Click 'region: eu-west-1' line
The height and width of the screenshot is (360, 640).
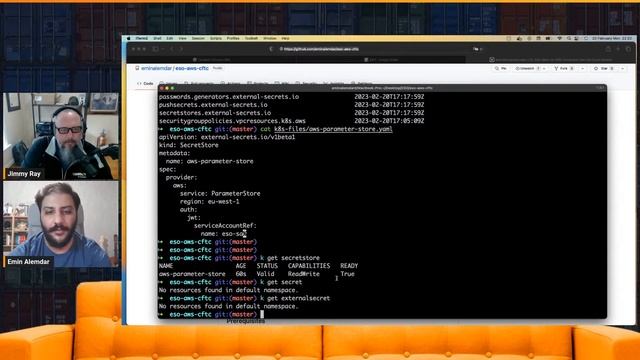210,201
